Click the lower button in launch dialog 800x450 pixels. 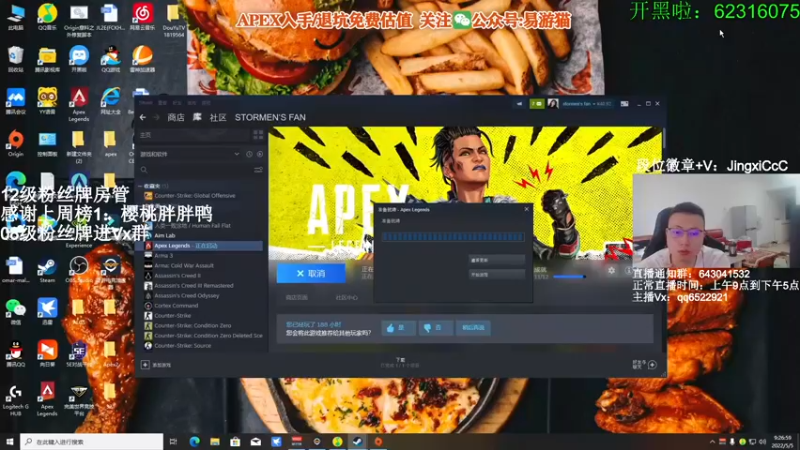[x=497, y=274]
